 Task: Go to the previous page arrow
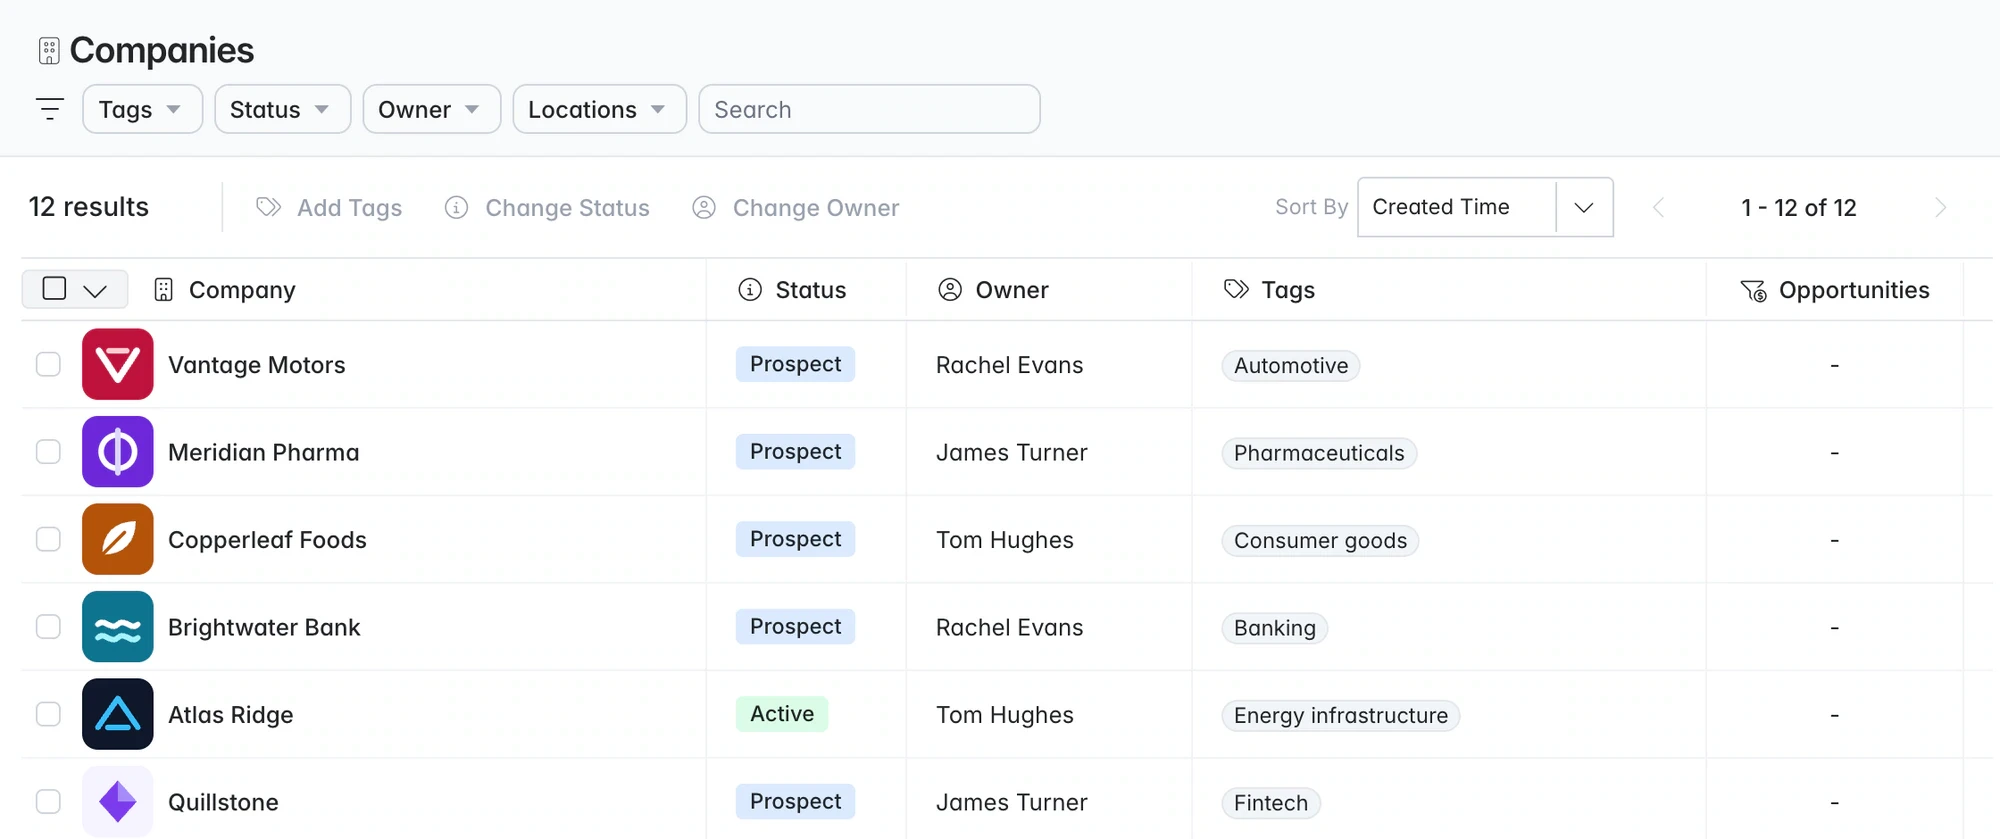pyautogui.click(x=1658, y=207)
